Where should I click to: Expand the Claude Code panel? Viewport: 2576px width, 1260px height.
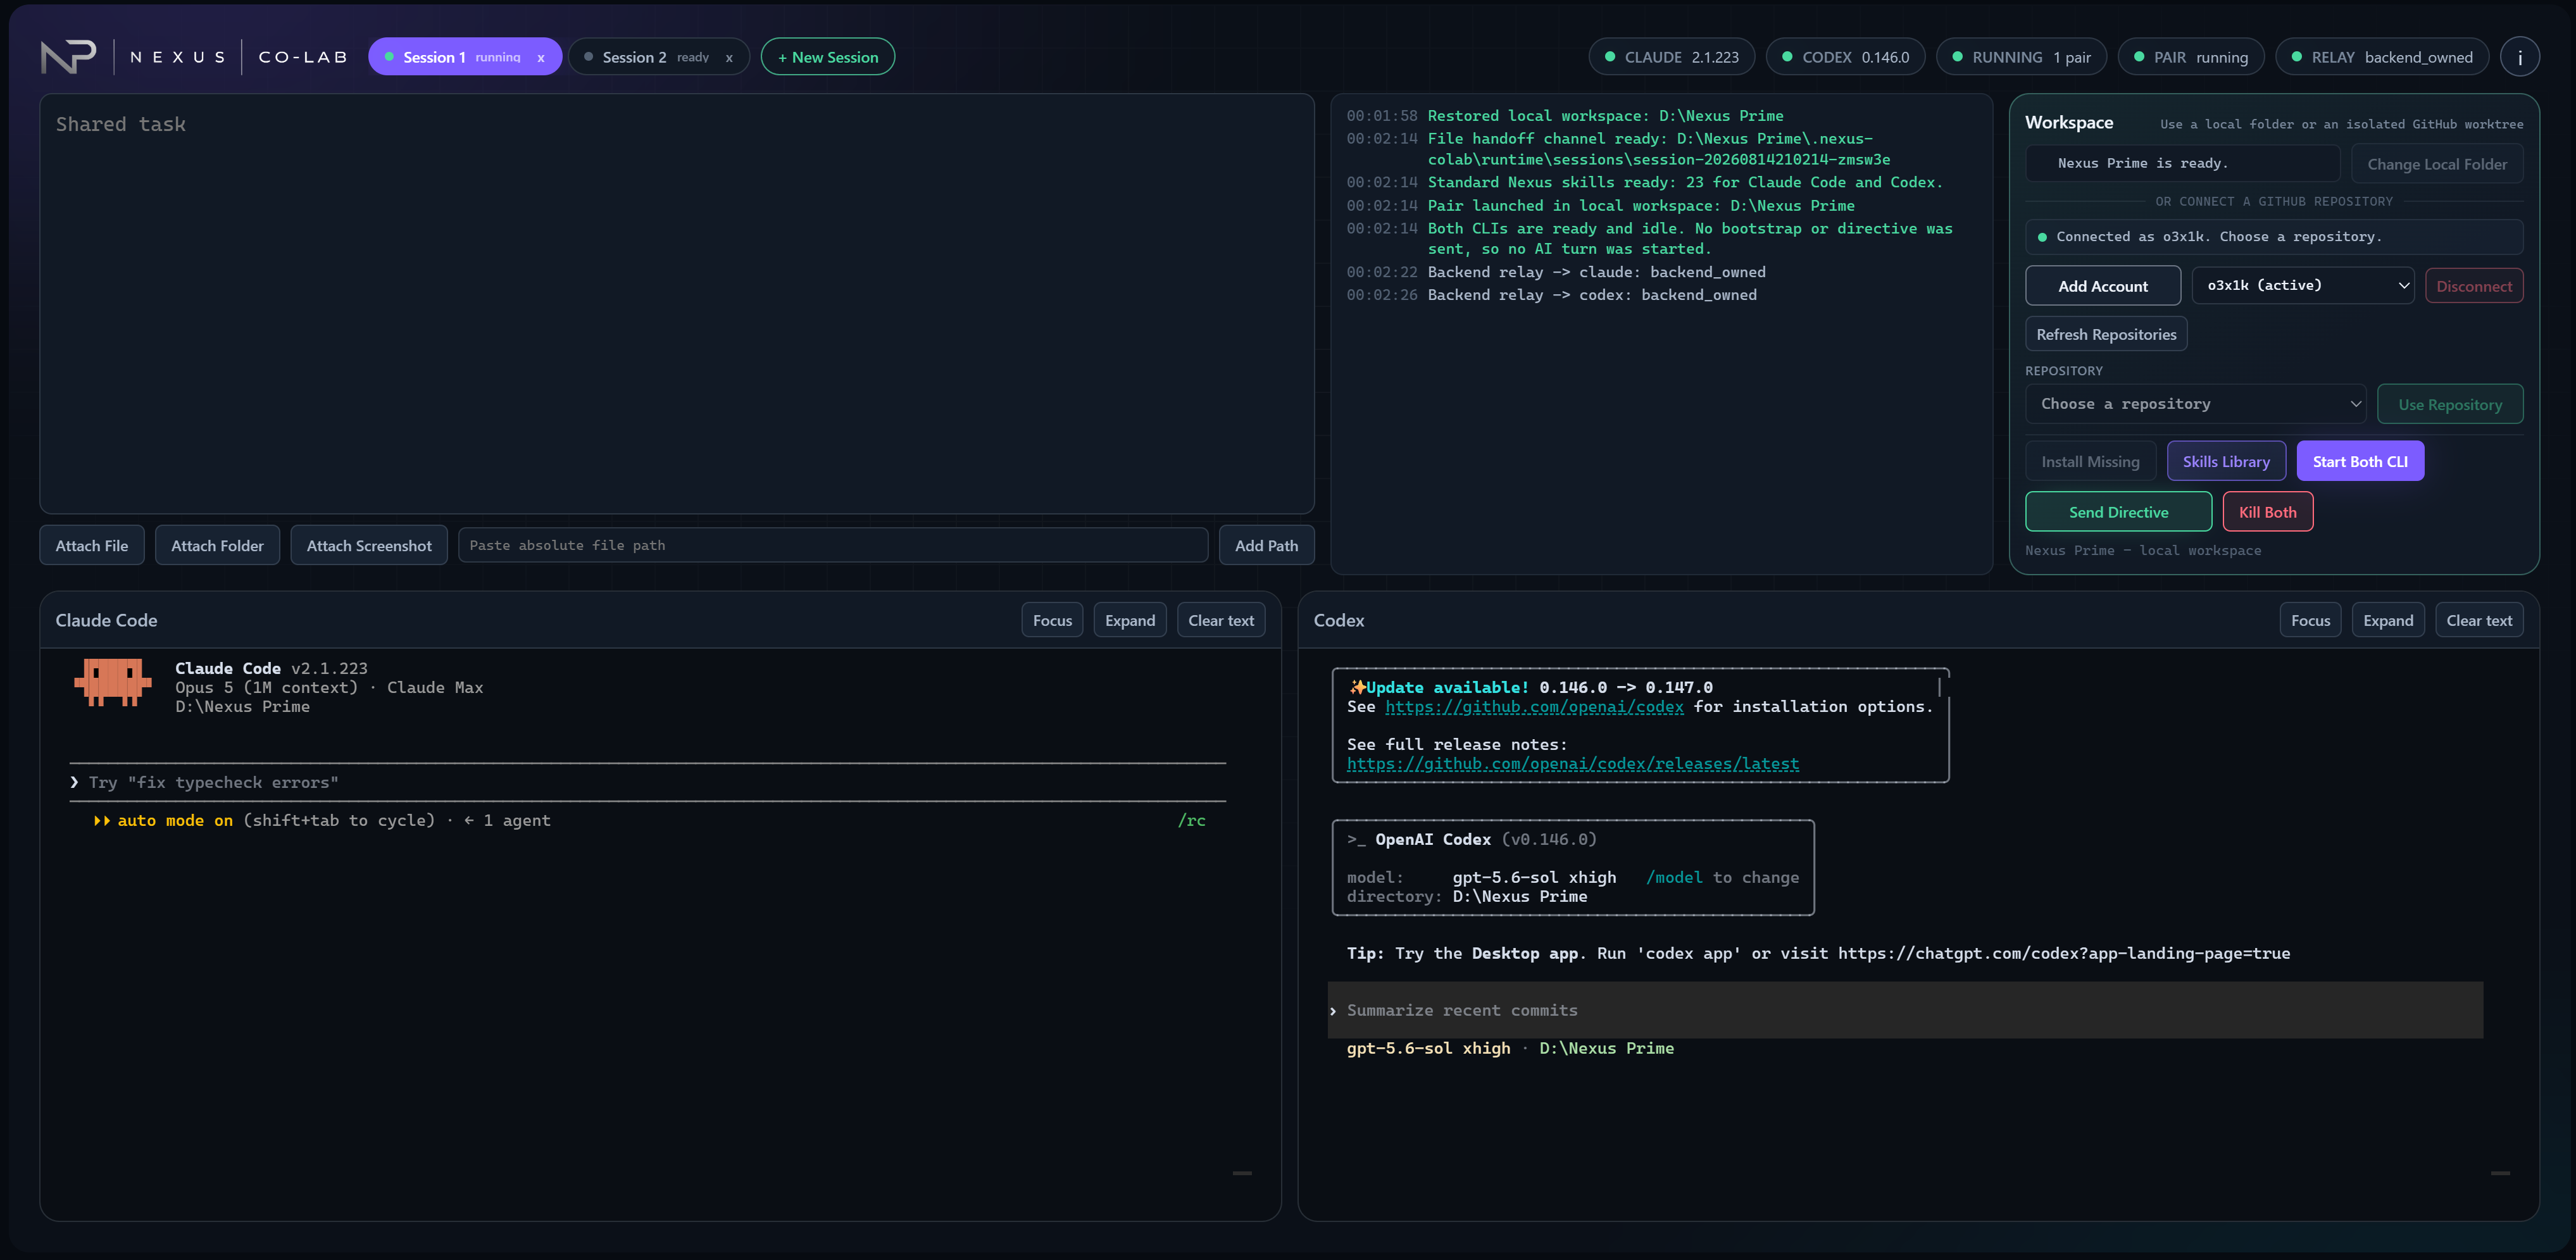pos(1130,620)
